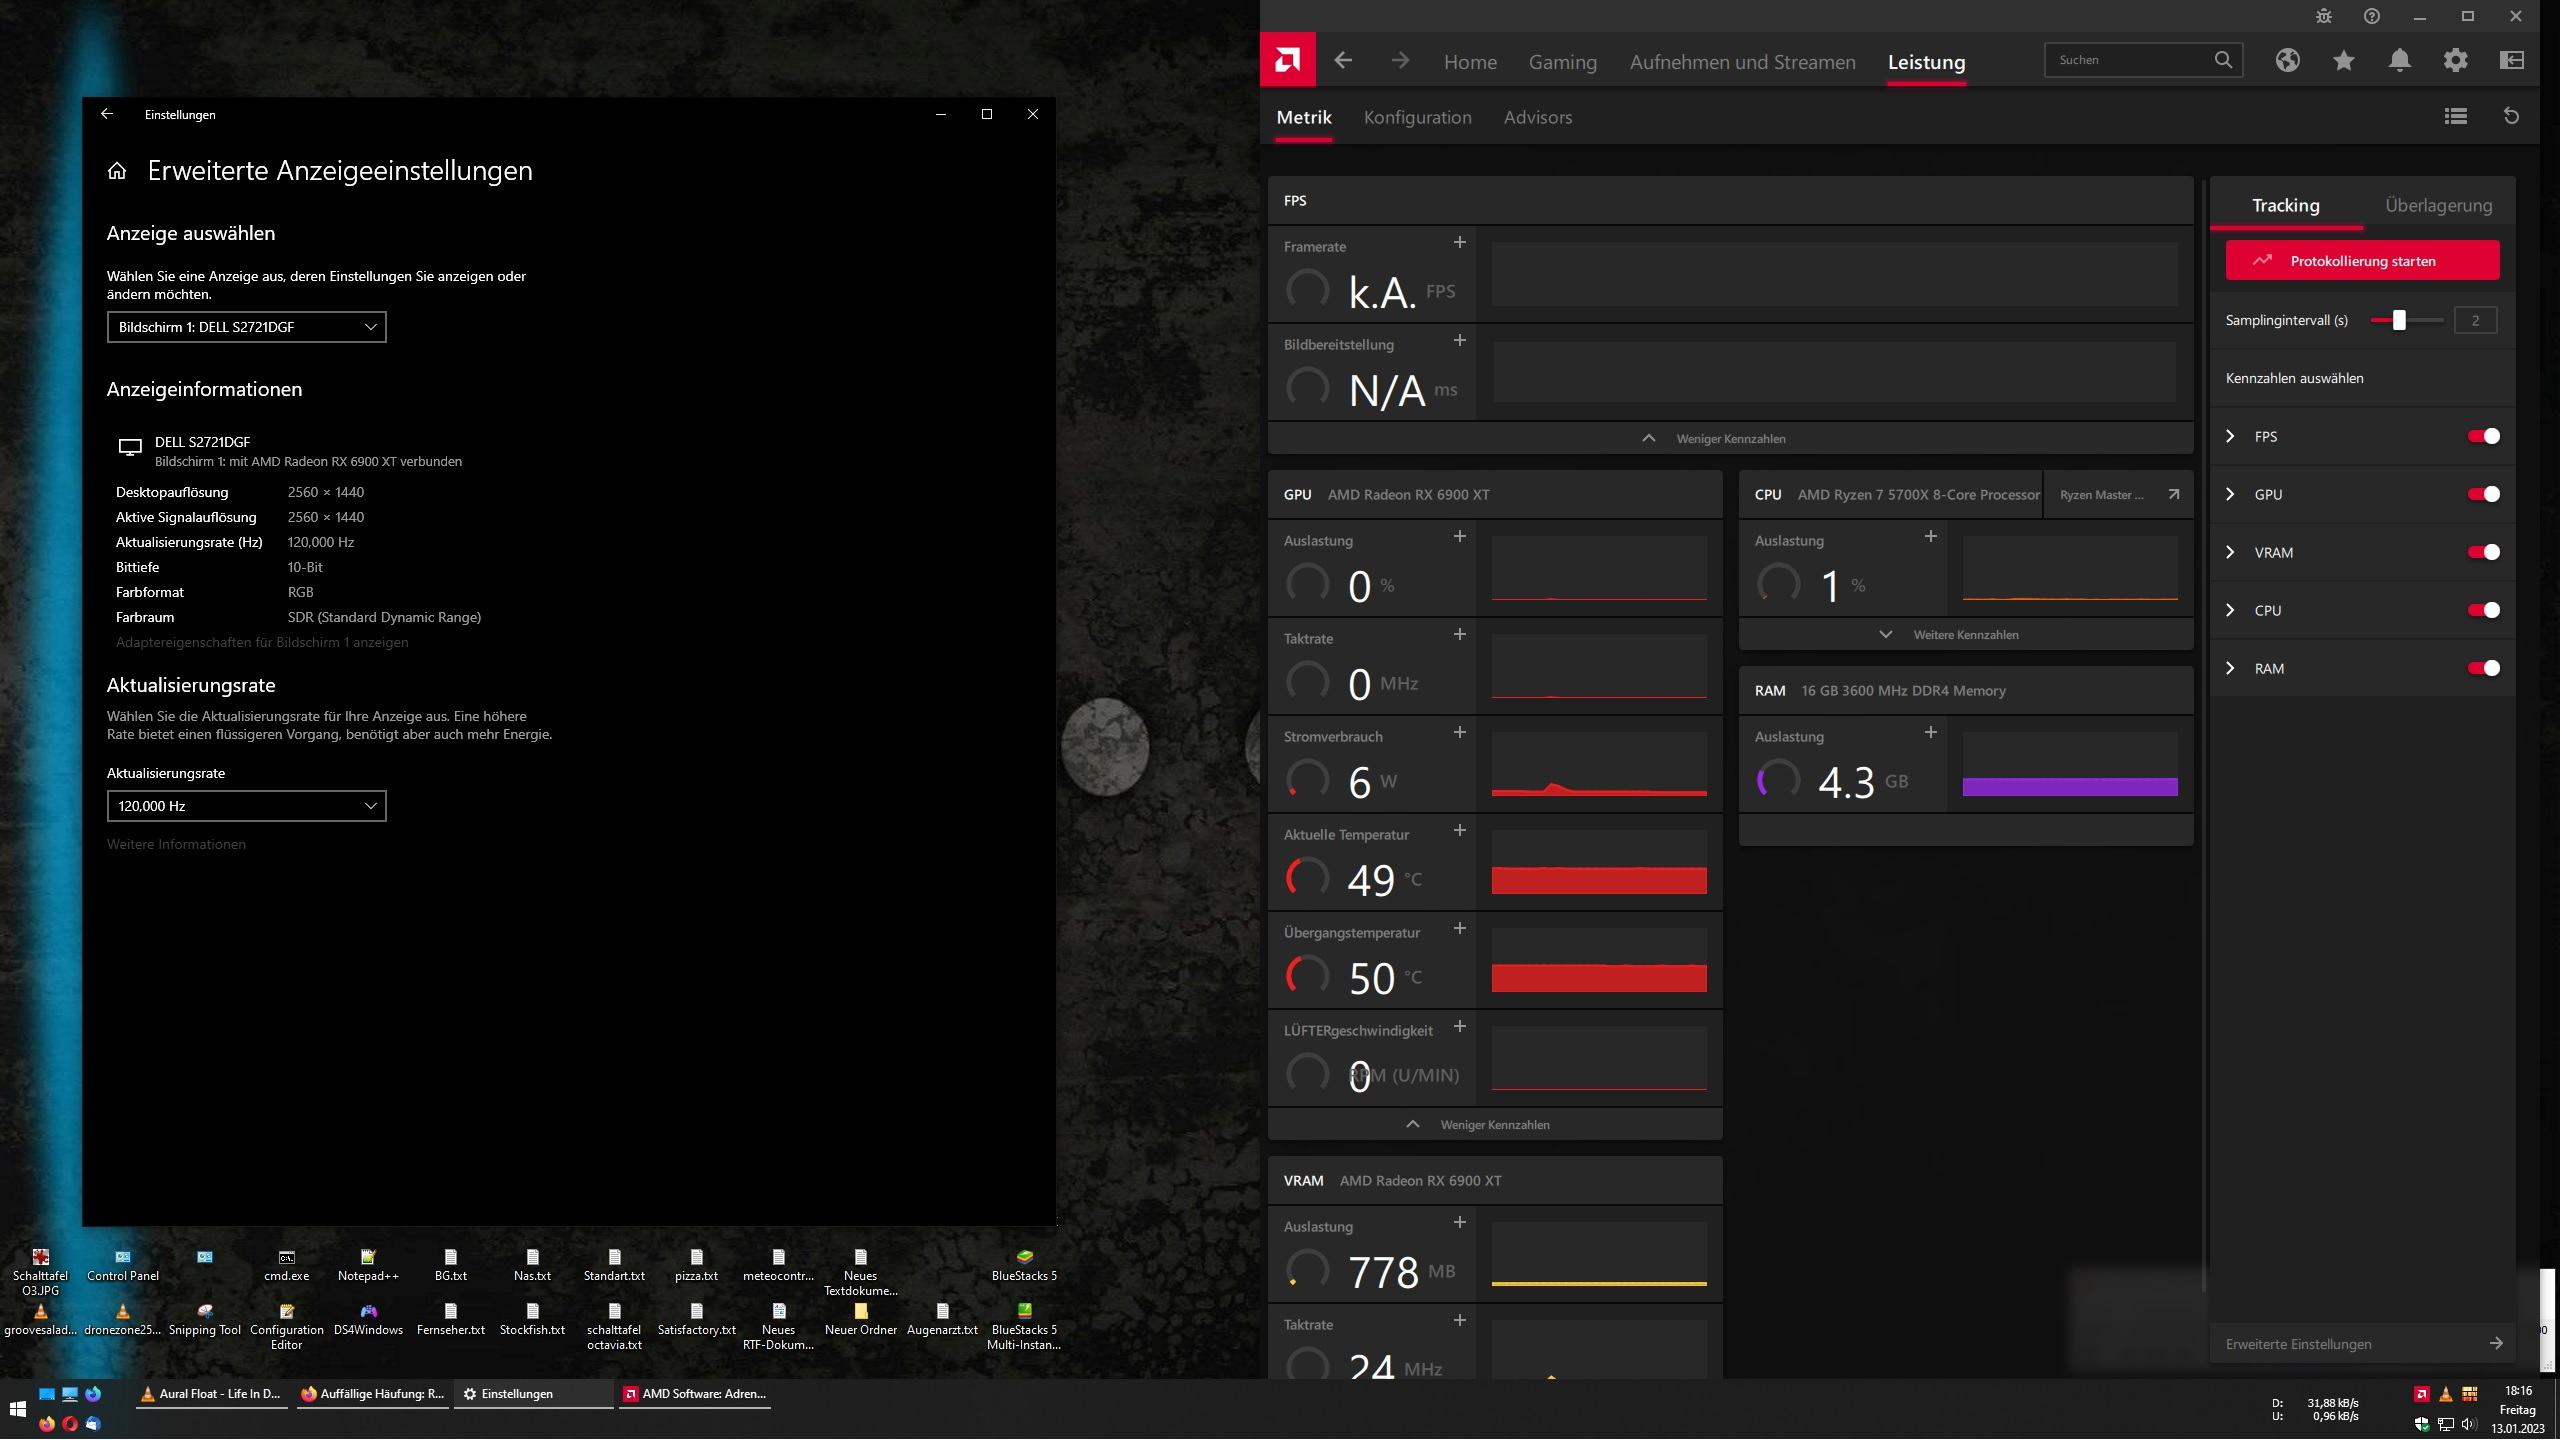Add CPU Auslastung metric with plus icon
The image size is (2562, 1440).
[x=1931, y=536]
